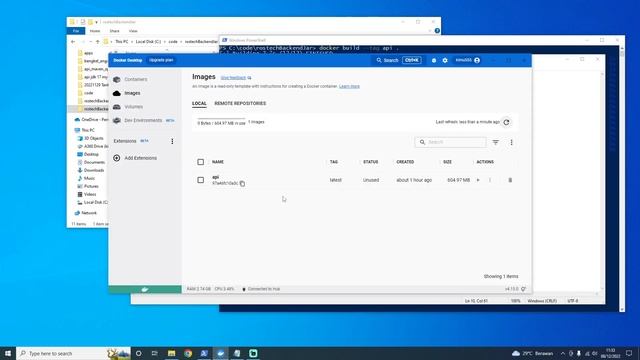Open Docker Desktop taskbar icon

pos(220,353)
